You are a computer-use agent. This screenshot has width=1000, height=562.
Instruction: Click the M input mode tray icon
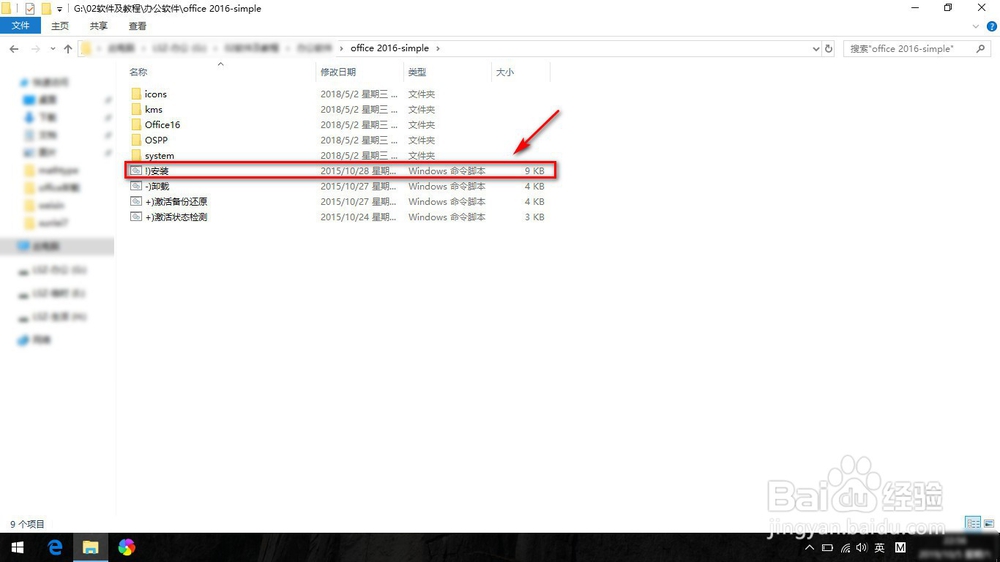[x=900, y=547]
